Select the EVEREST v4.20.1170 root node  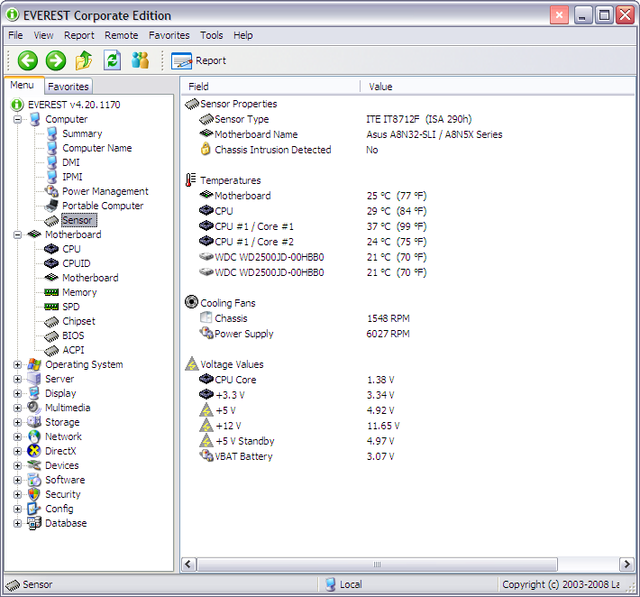click(x=74, y=105)
